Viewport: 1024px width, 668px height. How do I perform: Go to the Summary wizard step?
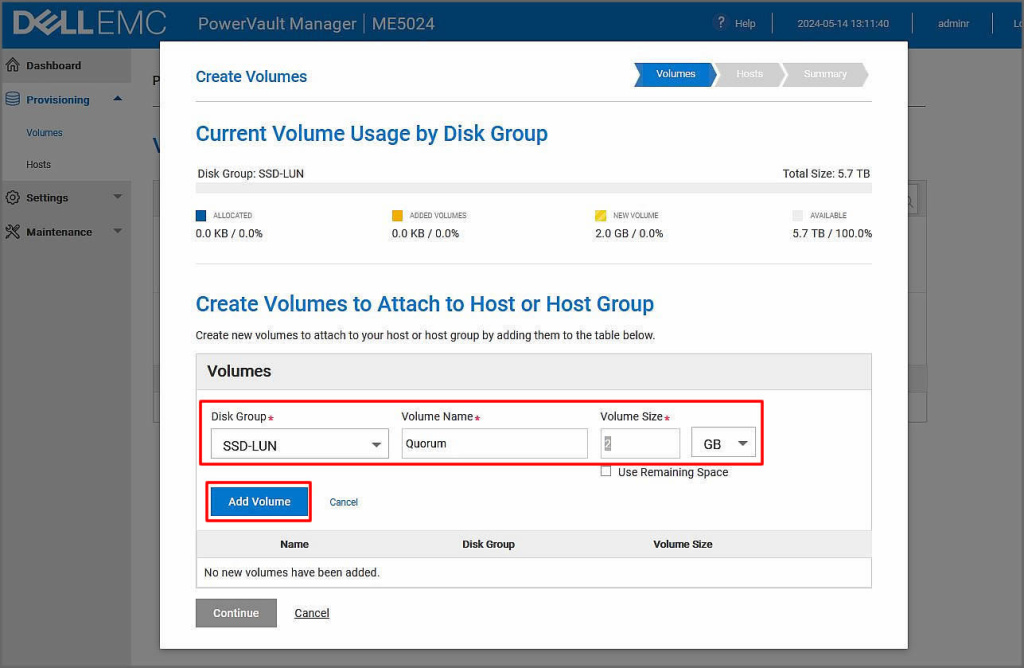click(x=824, y=74)
